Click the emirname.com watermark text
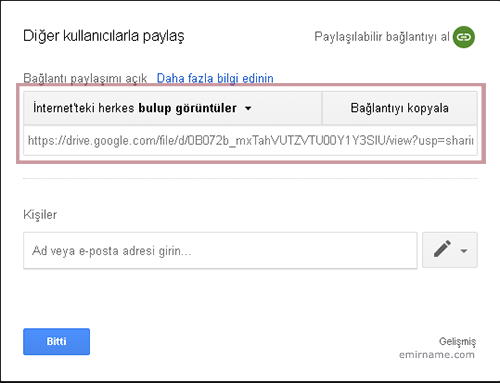 (x=437, y=354)
